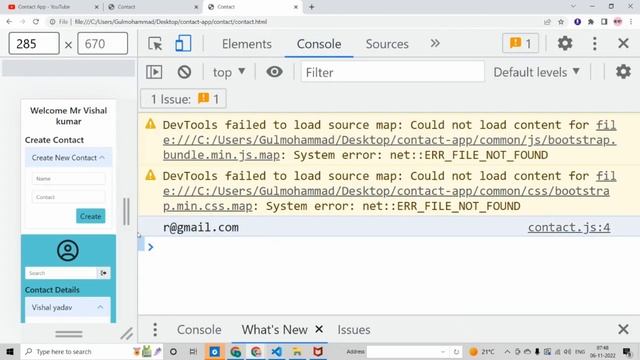Screen dimensions: 640x360
Task: Close the bottom drawer
Action: (x=623, y=329)
